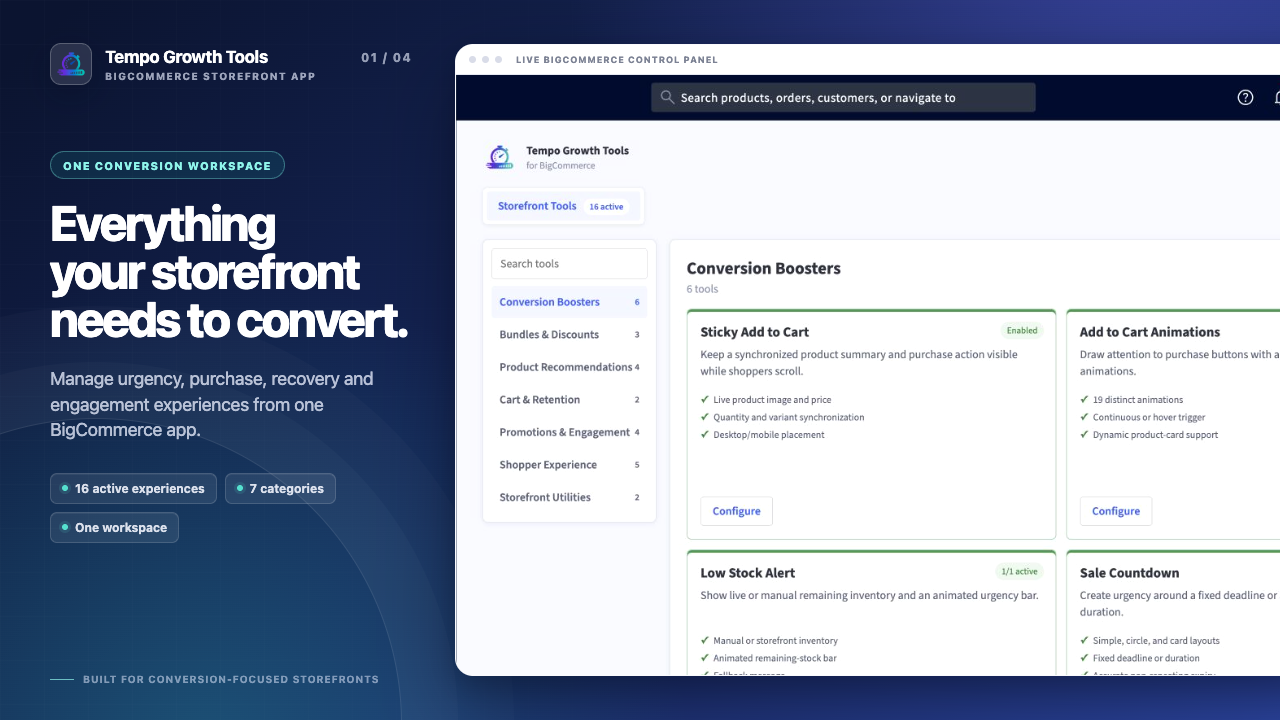Click the Desktop/mobile placement item
This screenshot has width=1280, height=720.
(762, 435)
